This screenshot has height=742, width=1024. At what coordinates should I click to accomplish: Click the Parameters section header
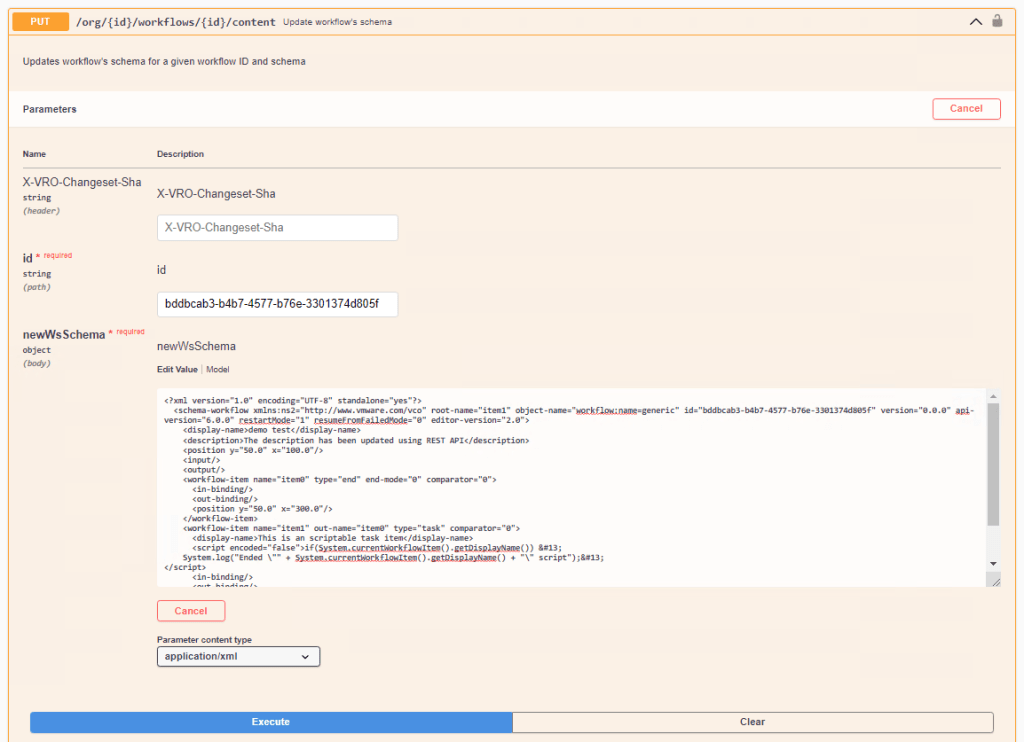coord(50,109)
